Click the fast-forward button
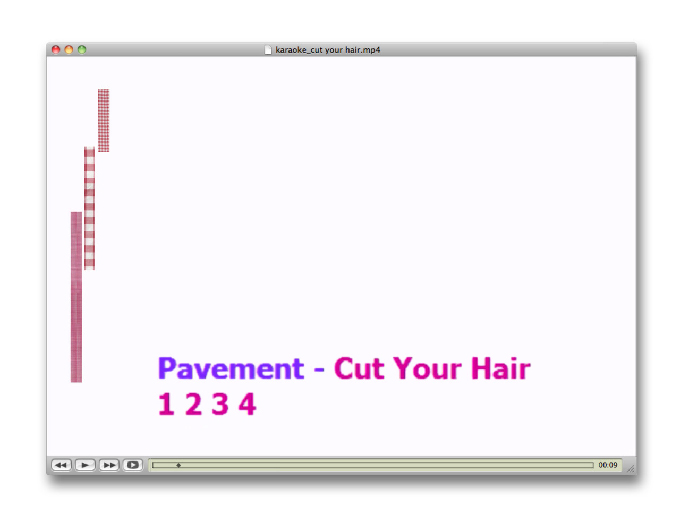The height and width of the screenshot is (529, 680). click(109, 465)
